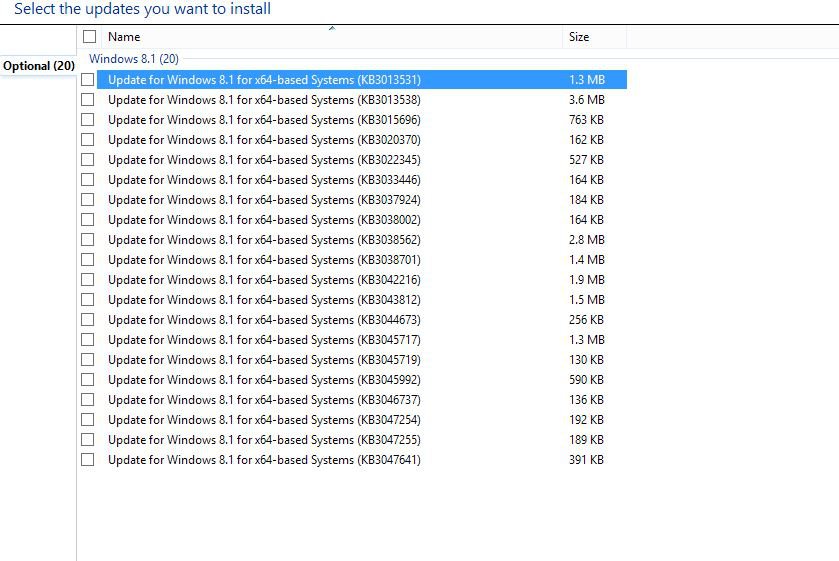Viewport: 839px width, 561px height.
Task: Tick the KB3022345 update checkbox
Action: [x=88, y=159]
